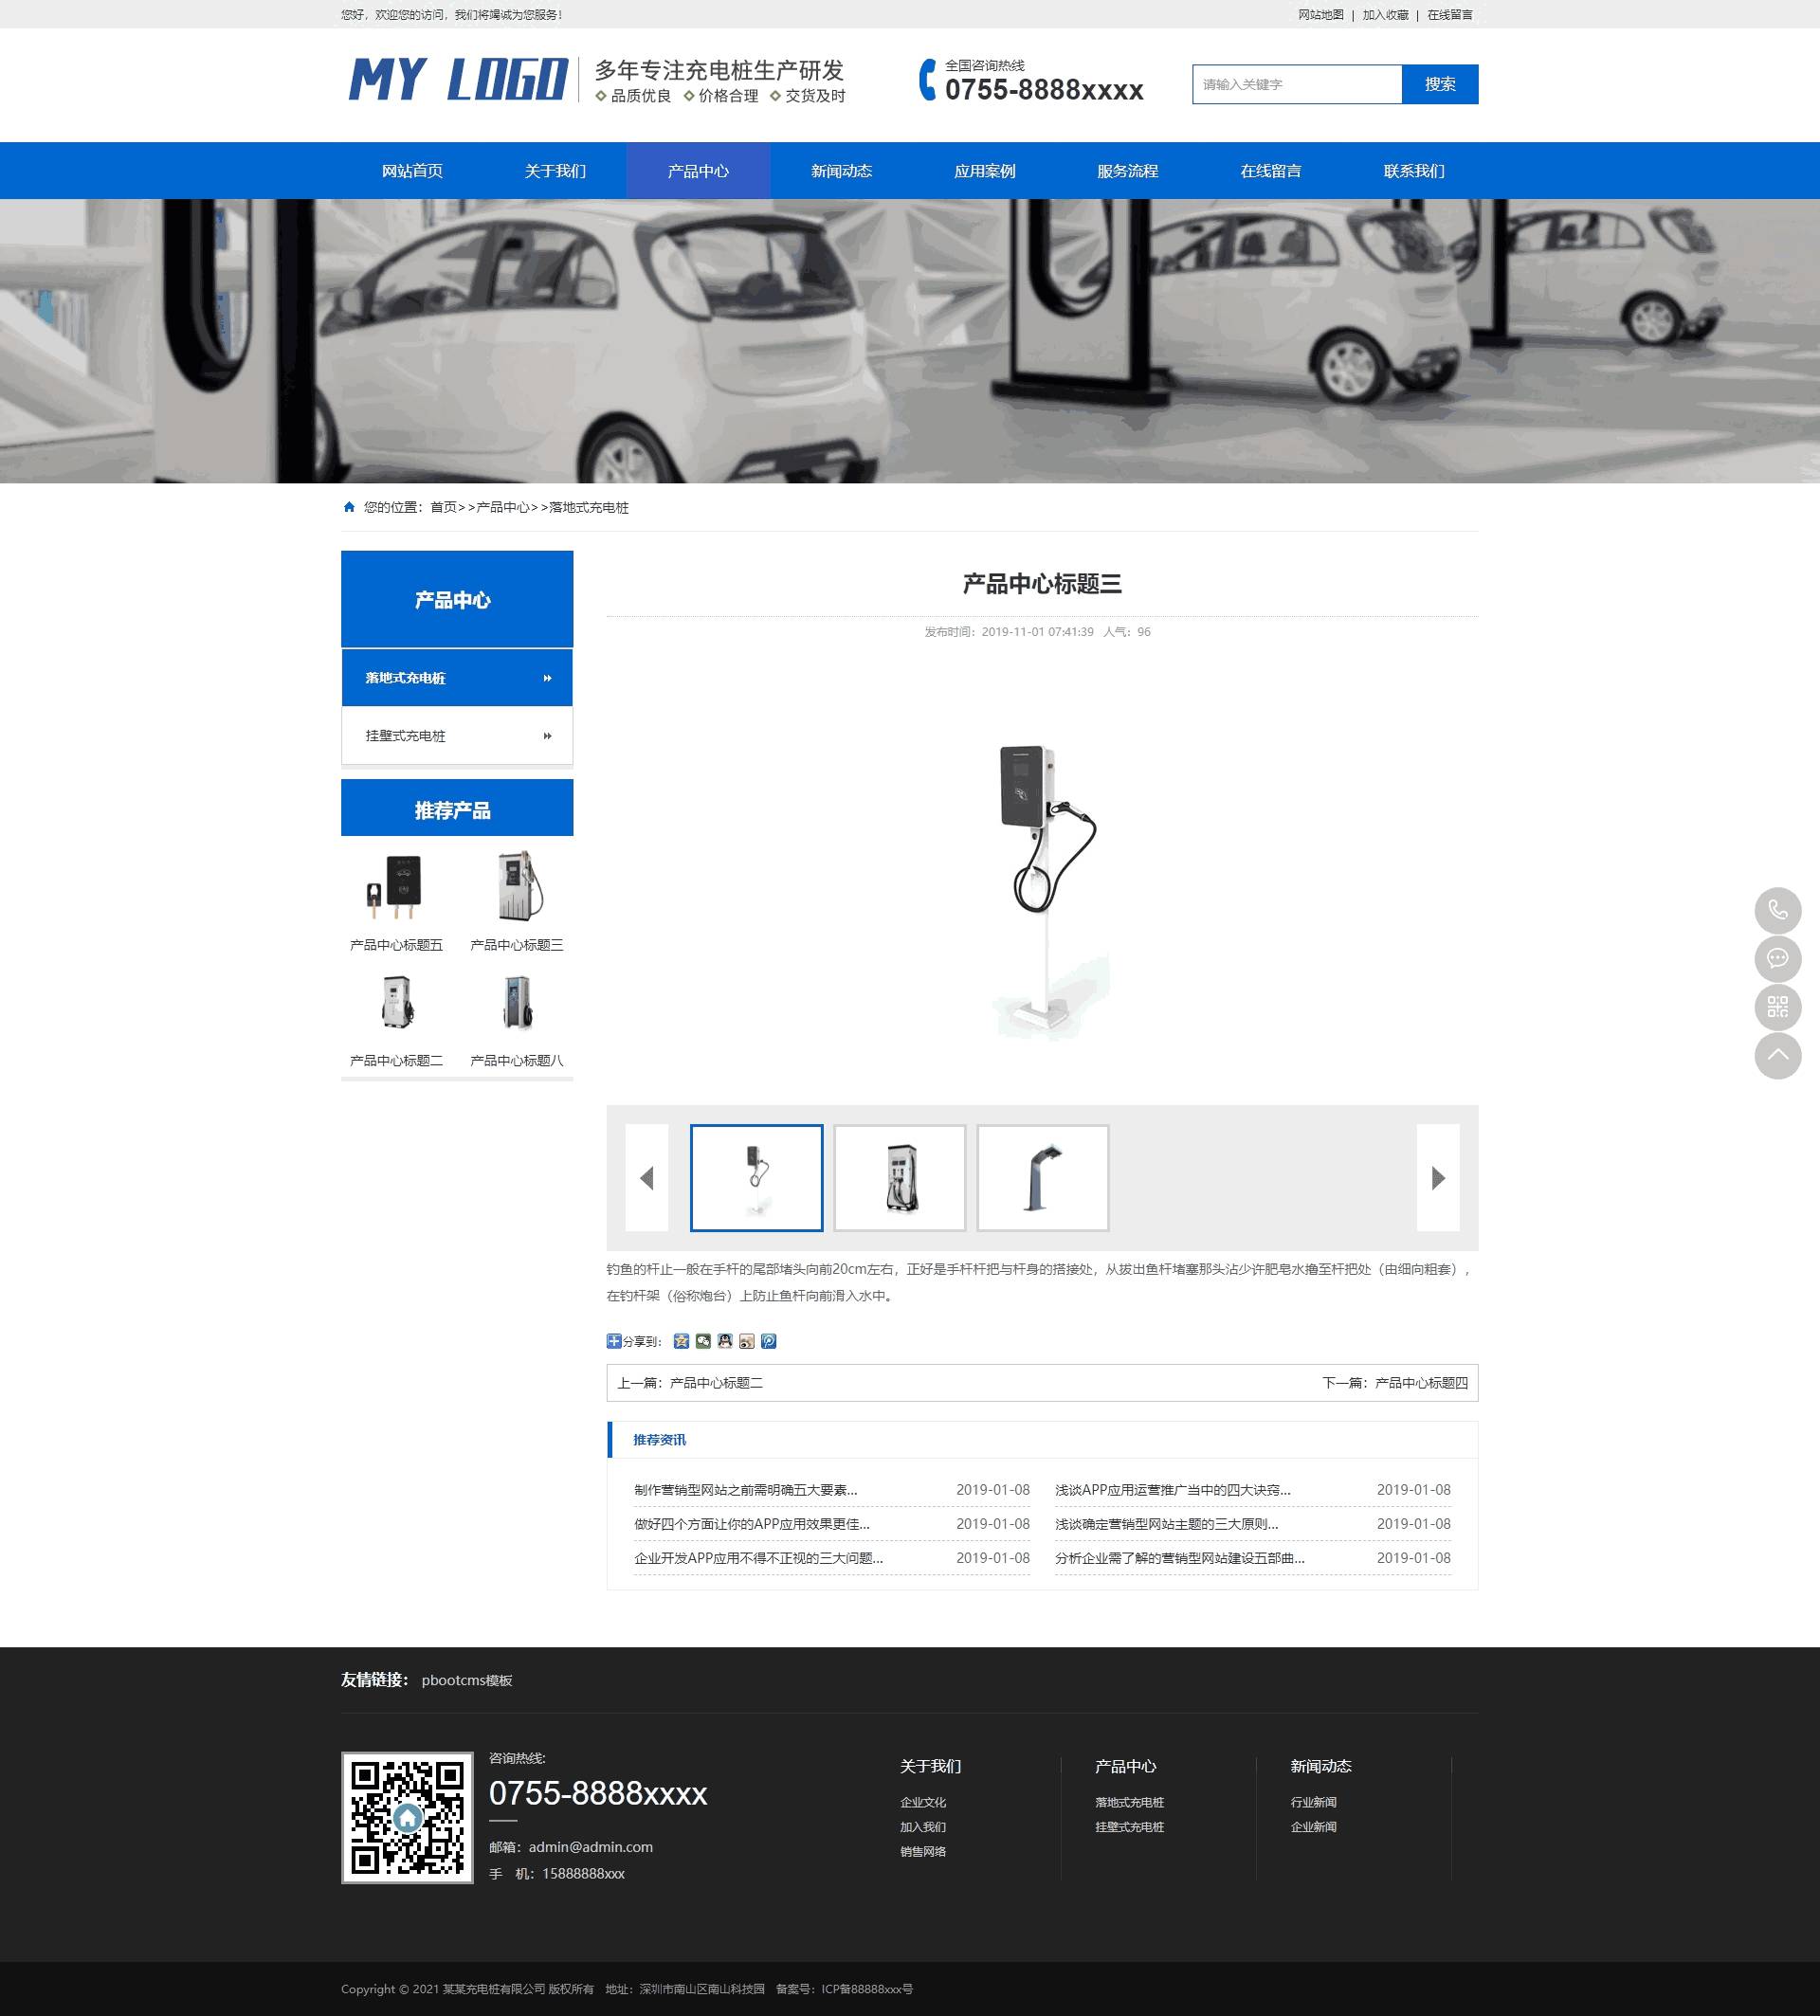Open next article link 产品中心标题四
This screenshot has width=1820, height=2016.
1420,1383
